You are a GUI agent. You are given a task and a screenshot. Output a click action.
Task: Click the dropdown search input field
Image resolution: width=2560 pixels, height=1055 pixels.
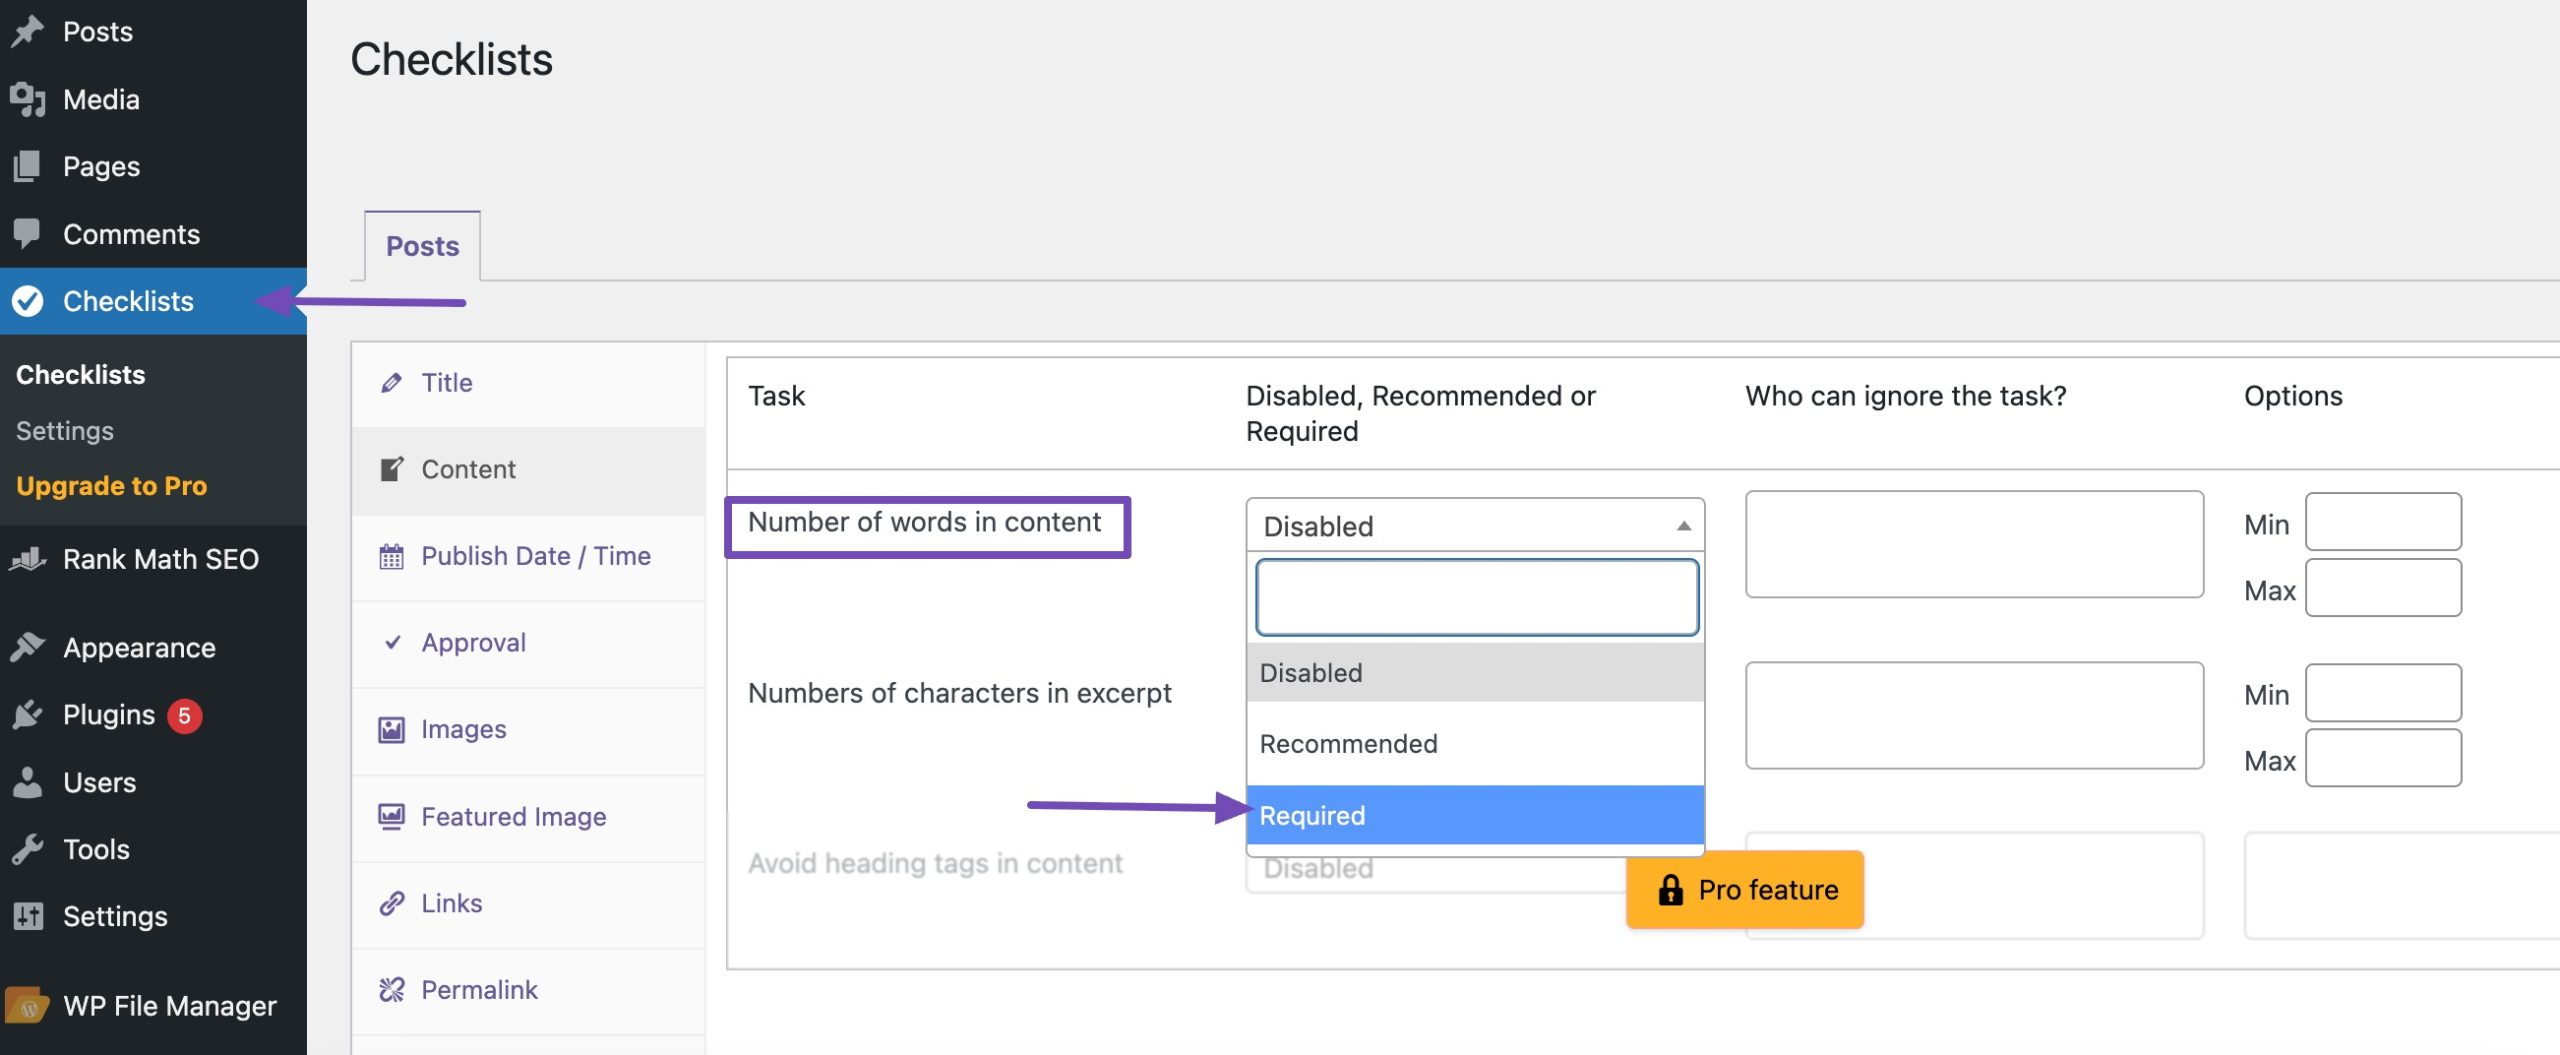click(1476, 598)
